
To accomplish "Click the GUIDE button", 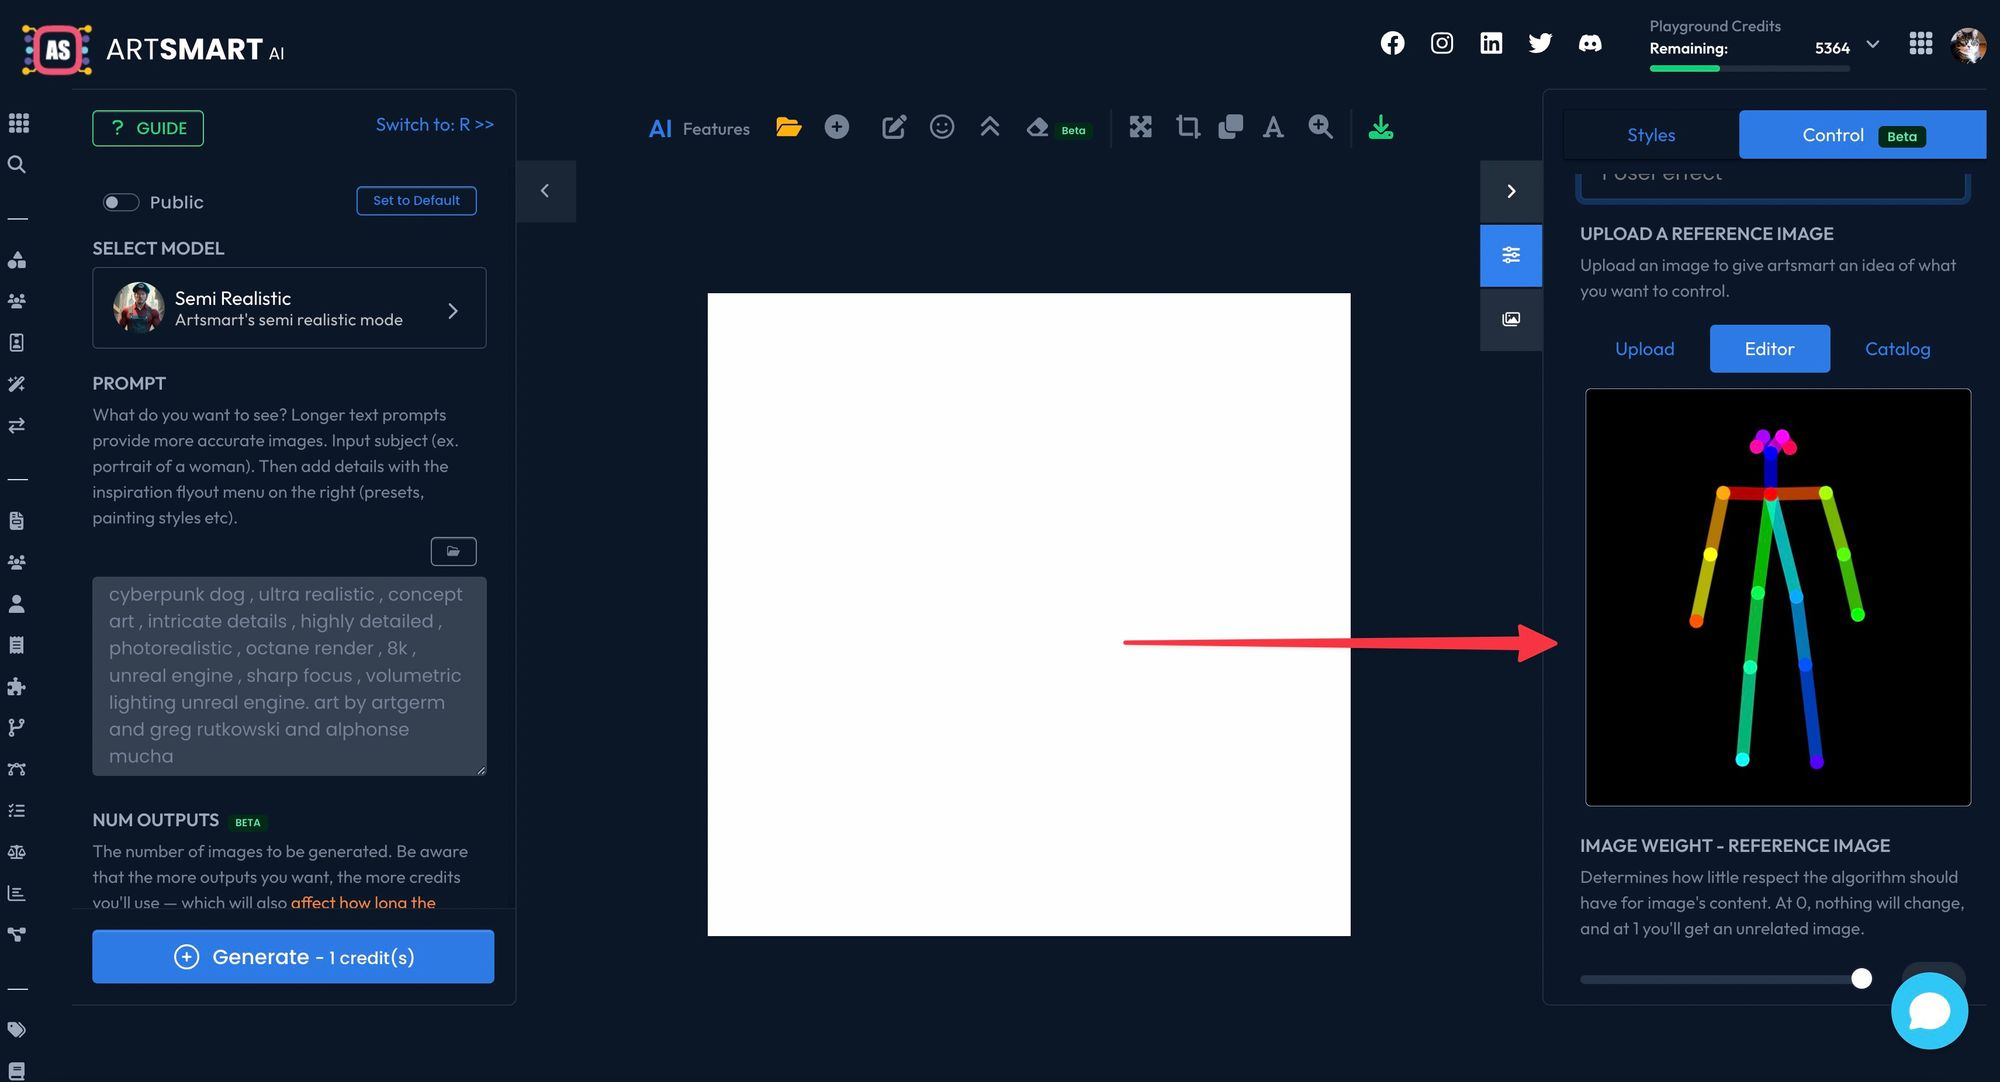I will point(148,128).
